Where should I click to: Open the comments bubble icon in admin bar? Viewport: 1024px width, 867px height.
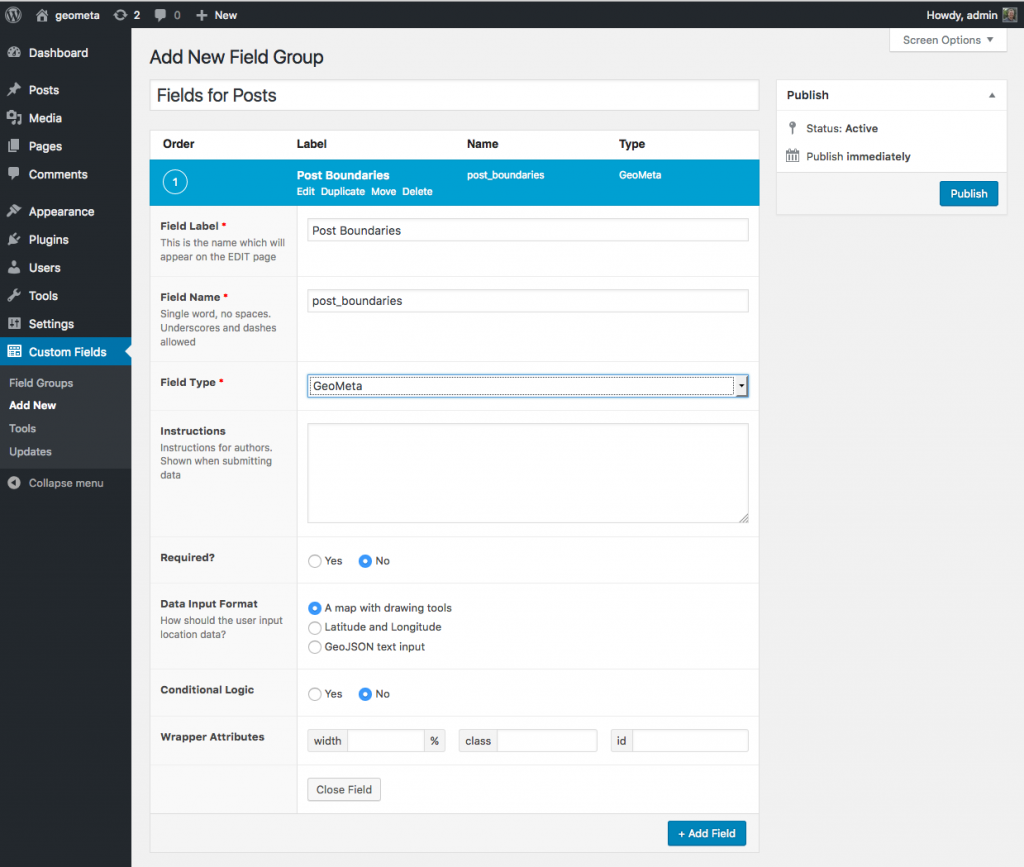point(160,15)
